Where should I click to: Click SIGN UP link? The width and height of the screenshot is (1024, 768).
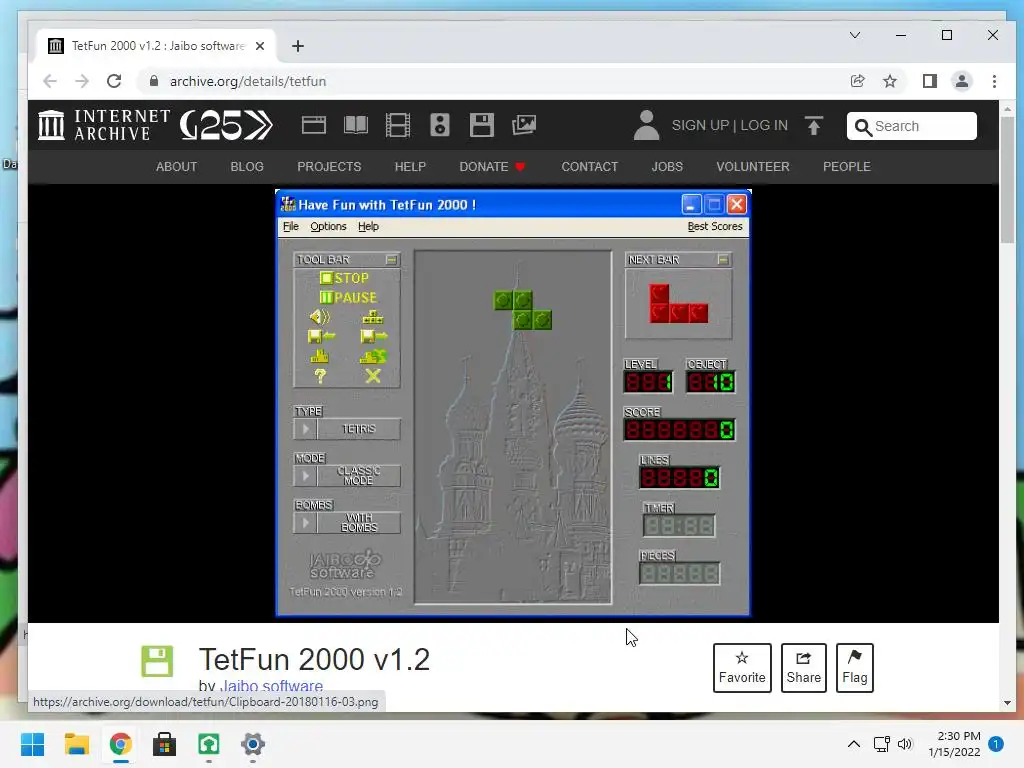(700, 125)
